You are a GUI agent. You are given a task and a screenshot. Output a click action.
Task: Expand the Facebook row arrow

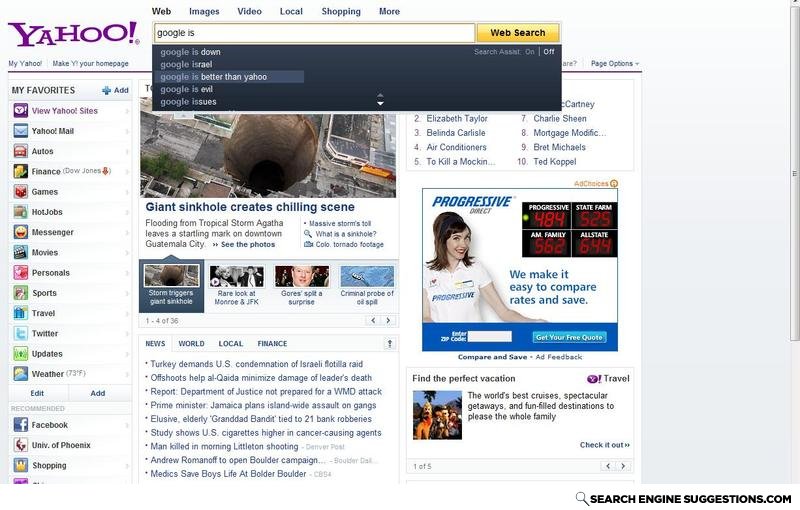(x=127, y=425)
